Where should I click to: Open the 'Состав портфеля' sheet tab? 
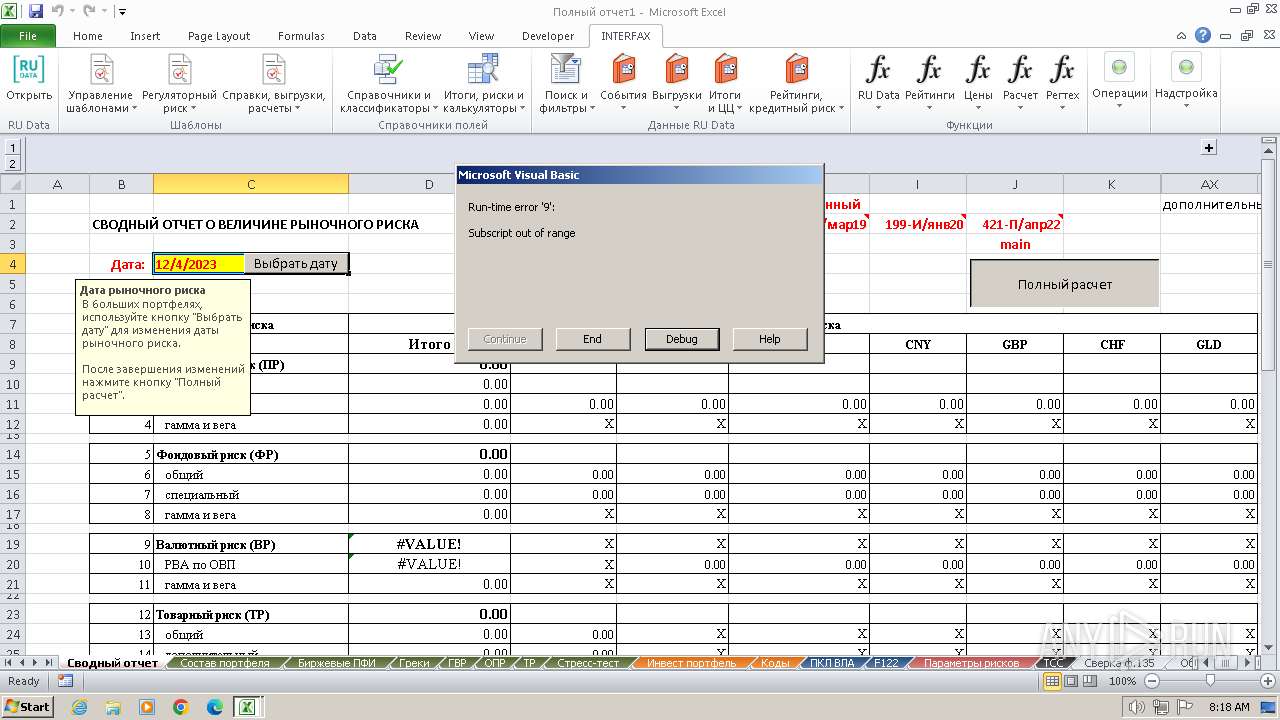point(224,663)
